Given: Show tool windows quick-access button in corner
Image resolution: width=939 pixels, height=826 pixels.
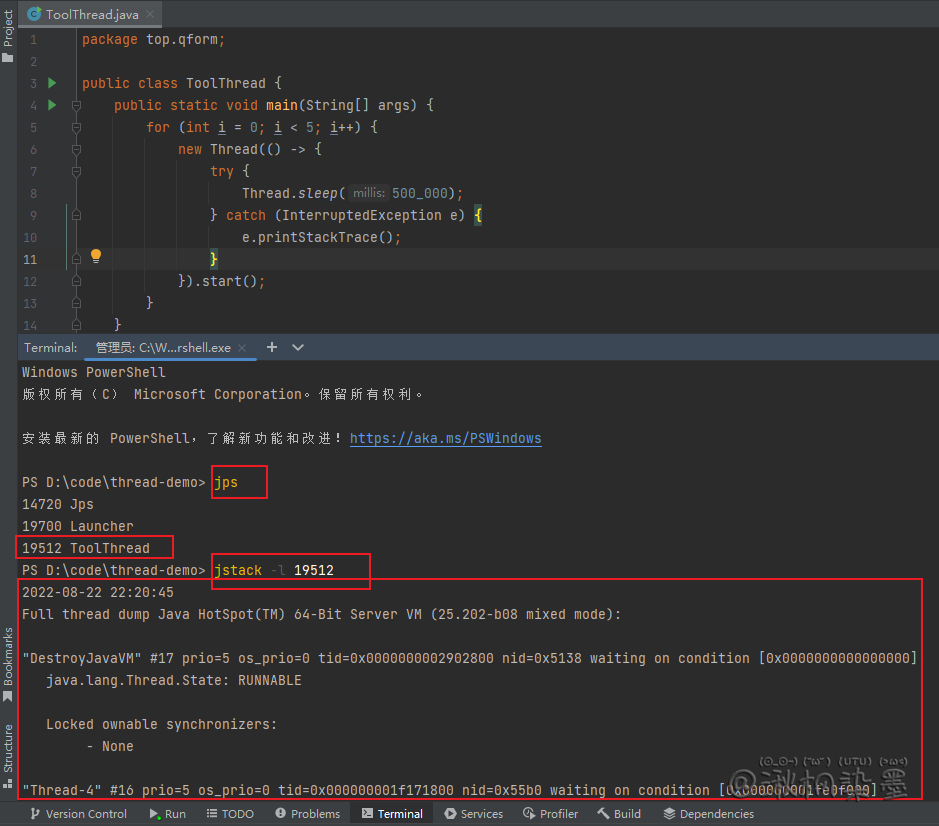Looking at the screenshot, I should point(8,814).
